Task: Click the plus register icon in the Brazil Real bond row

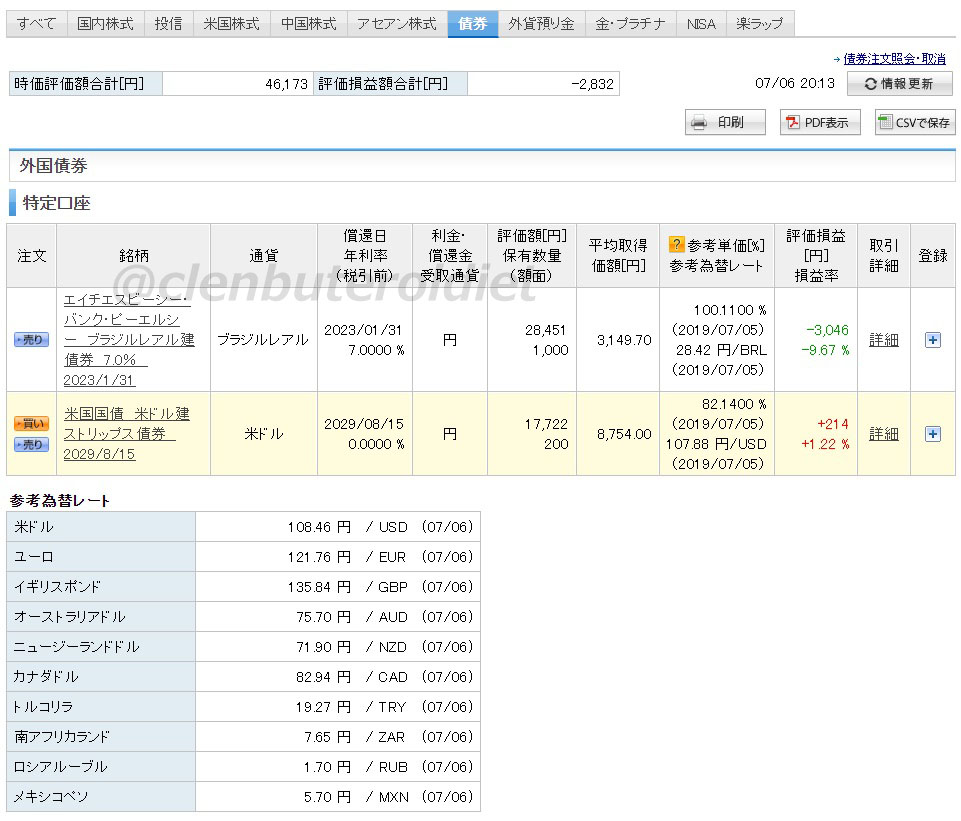Action: [933, 340]
